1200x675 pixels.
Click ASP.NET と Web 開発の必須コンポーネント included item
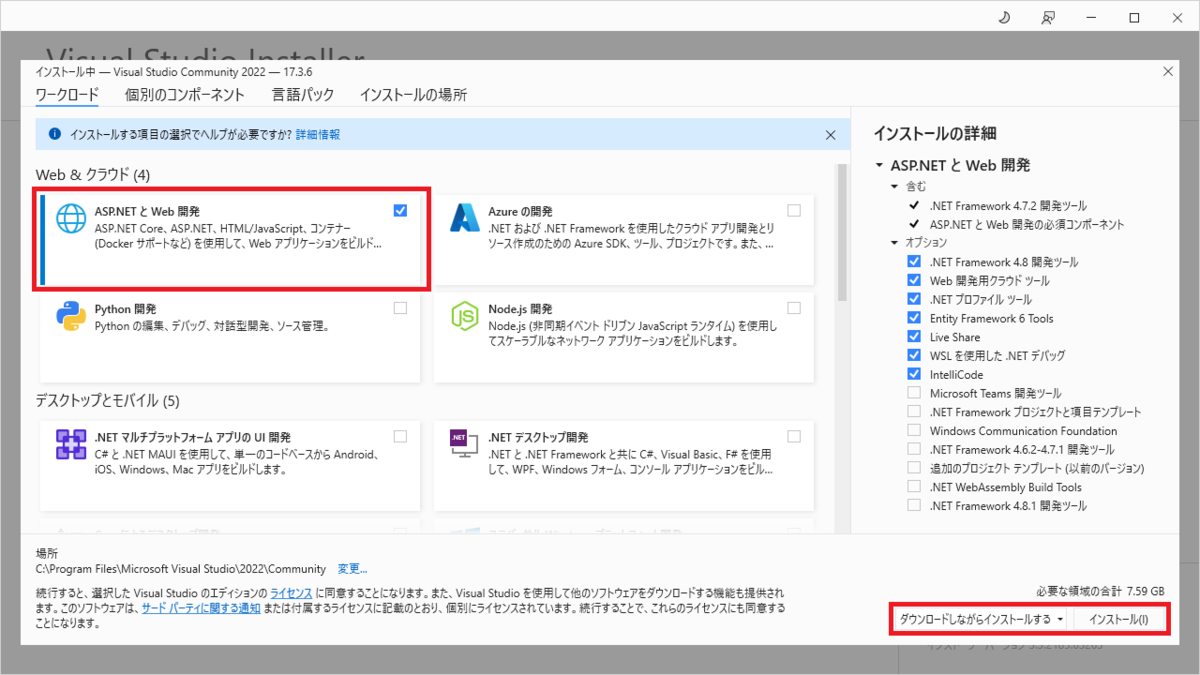pos(1027,225)
